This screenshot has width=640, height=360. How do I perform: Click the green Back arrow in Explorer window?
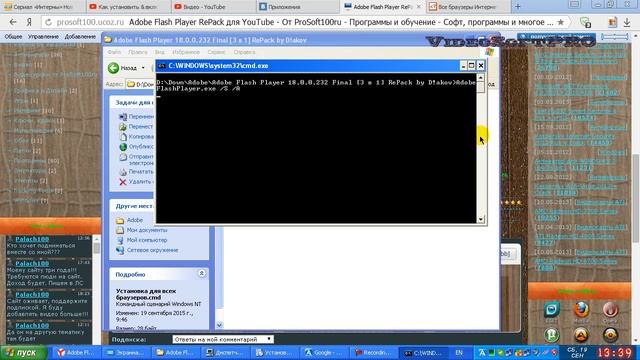pos(113,68)
